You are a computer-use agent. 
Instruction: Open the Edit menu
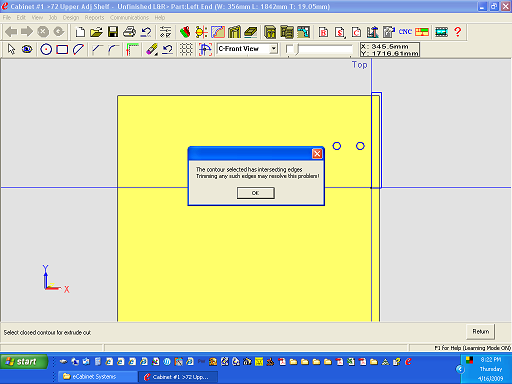21,17
